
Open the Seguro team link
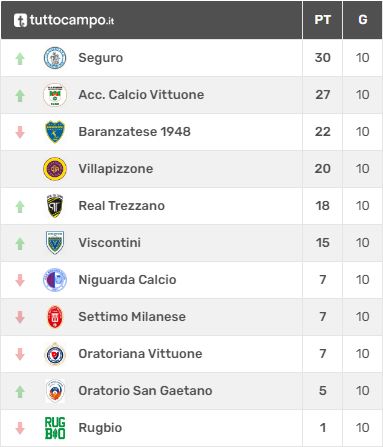coord(101,58)
